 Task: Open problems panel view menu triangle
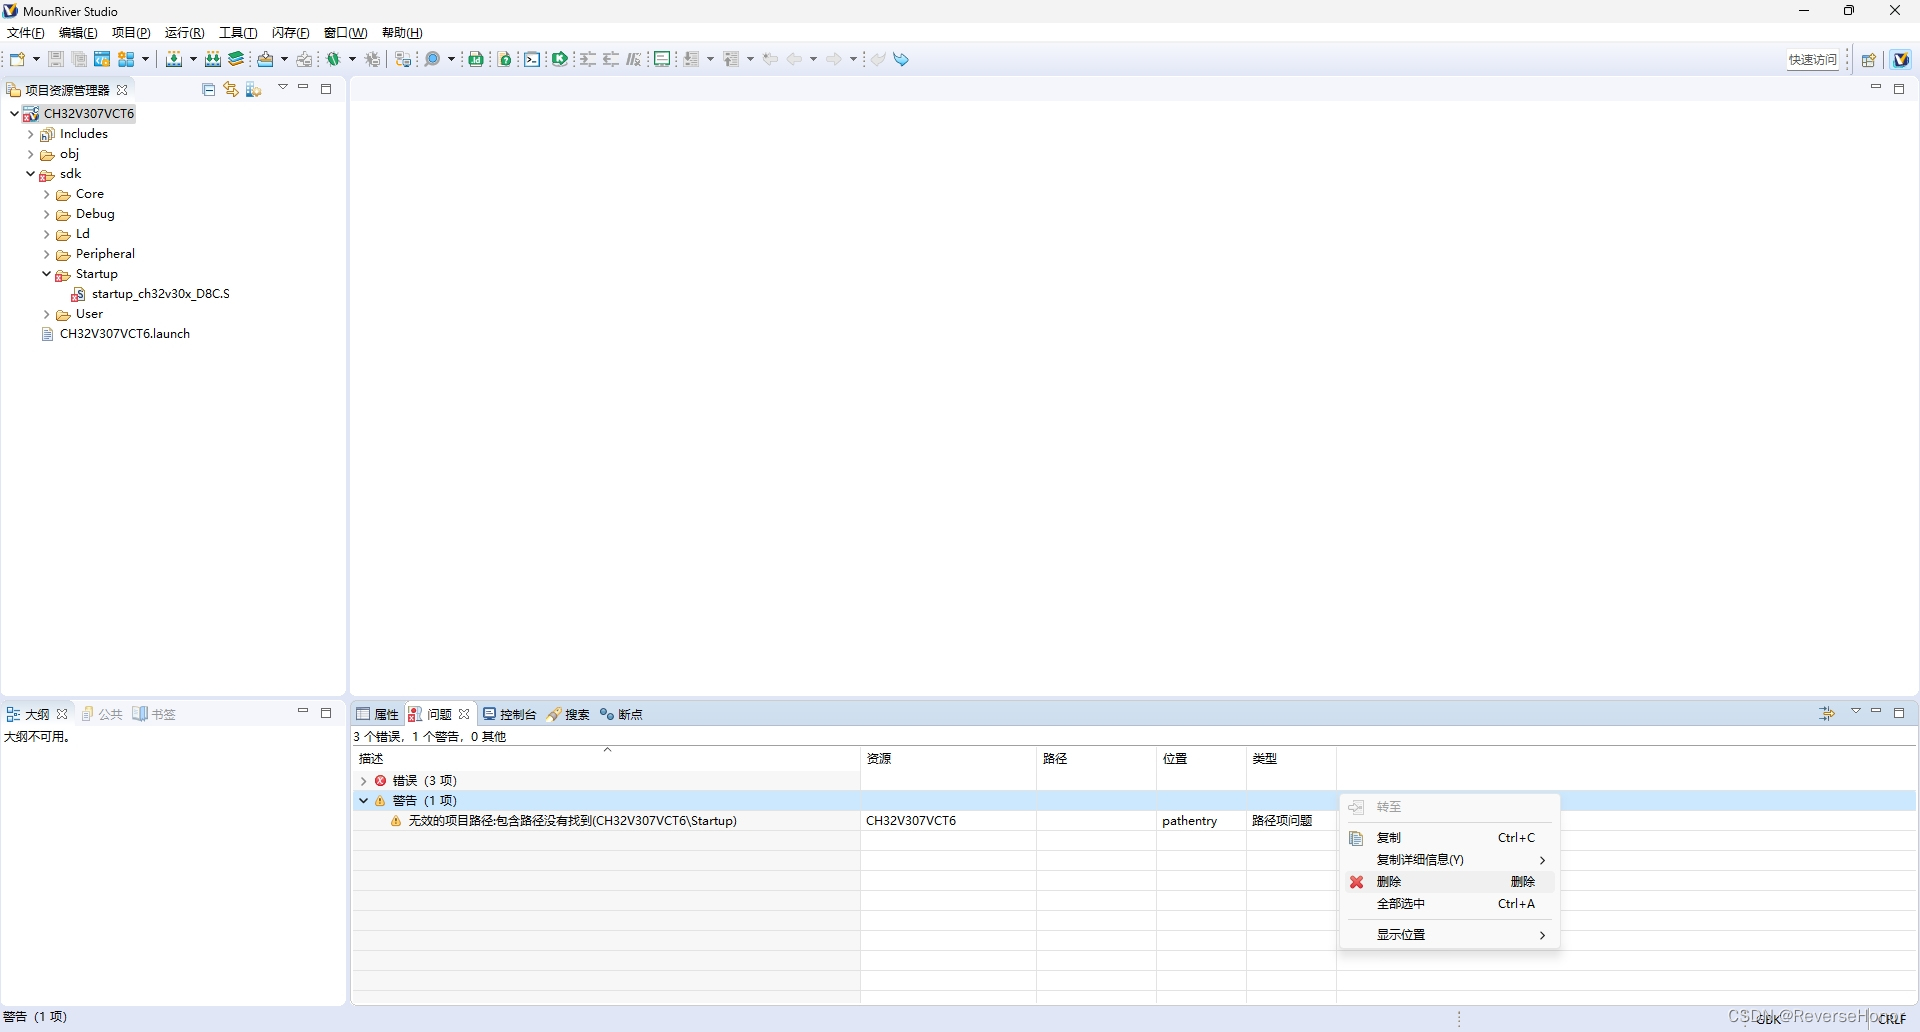[1856, 712]
